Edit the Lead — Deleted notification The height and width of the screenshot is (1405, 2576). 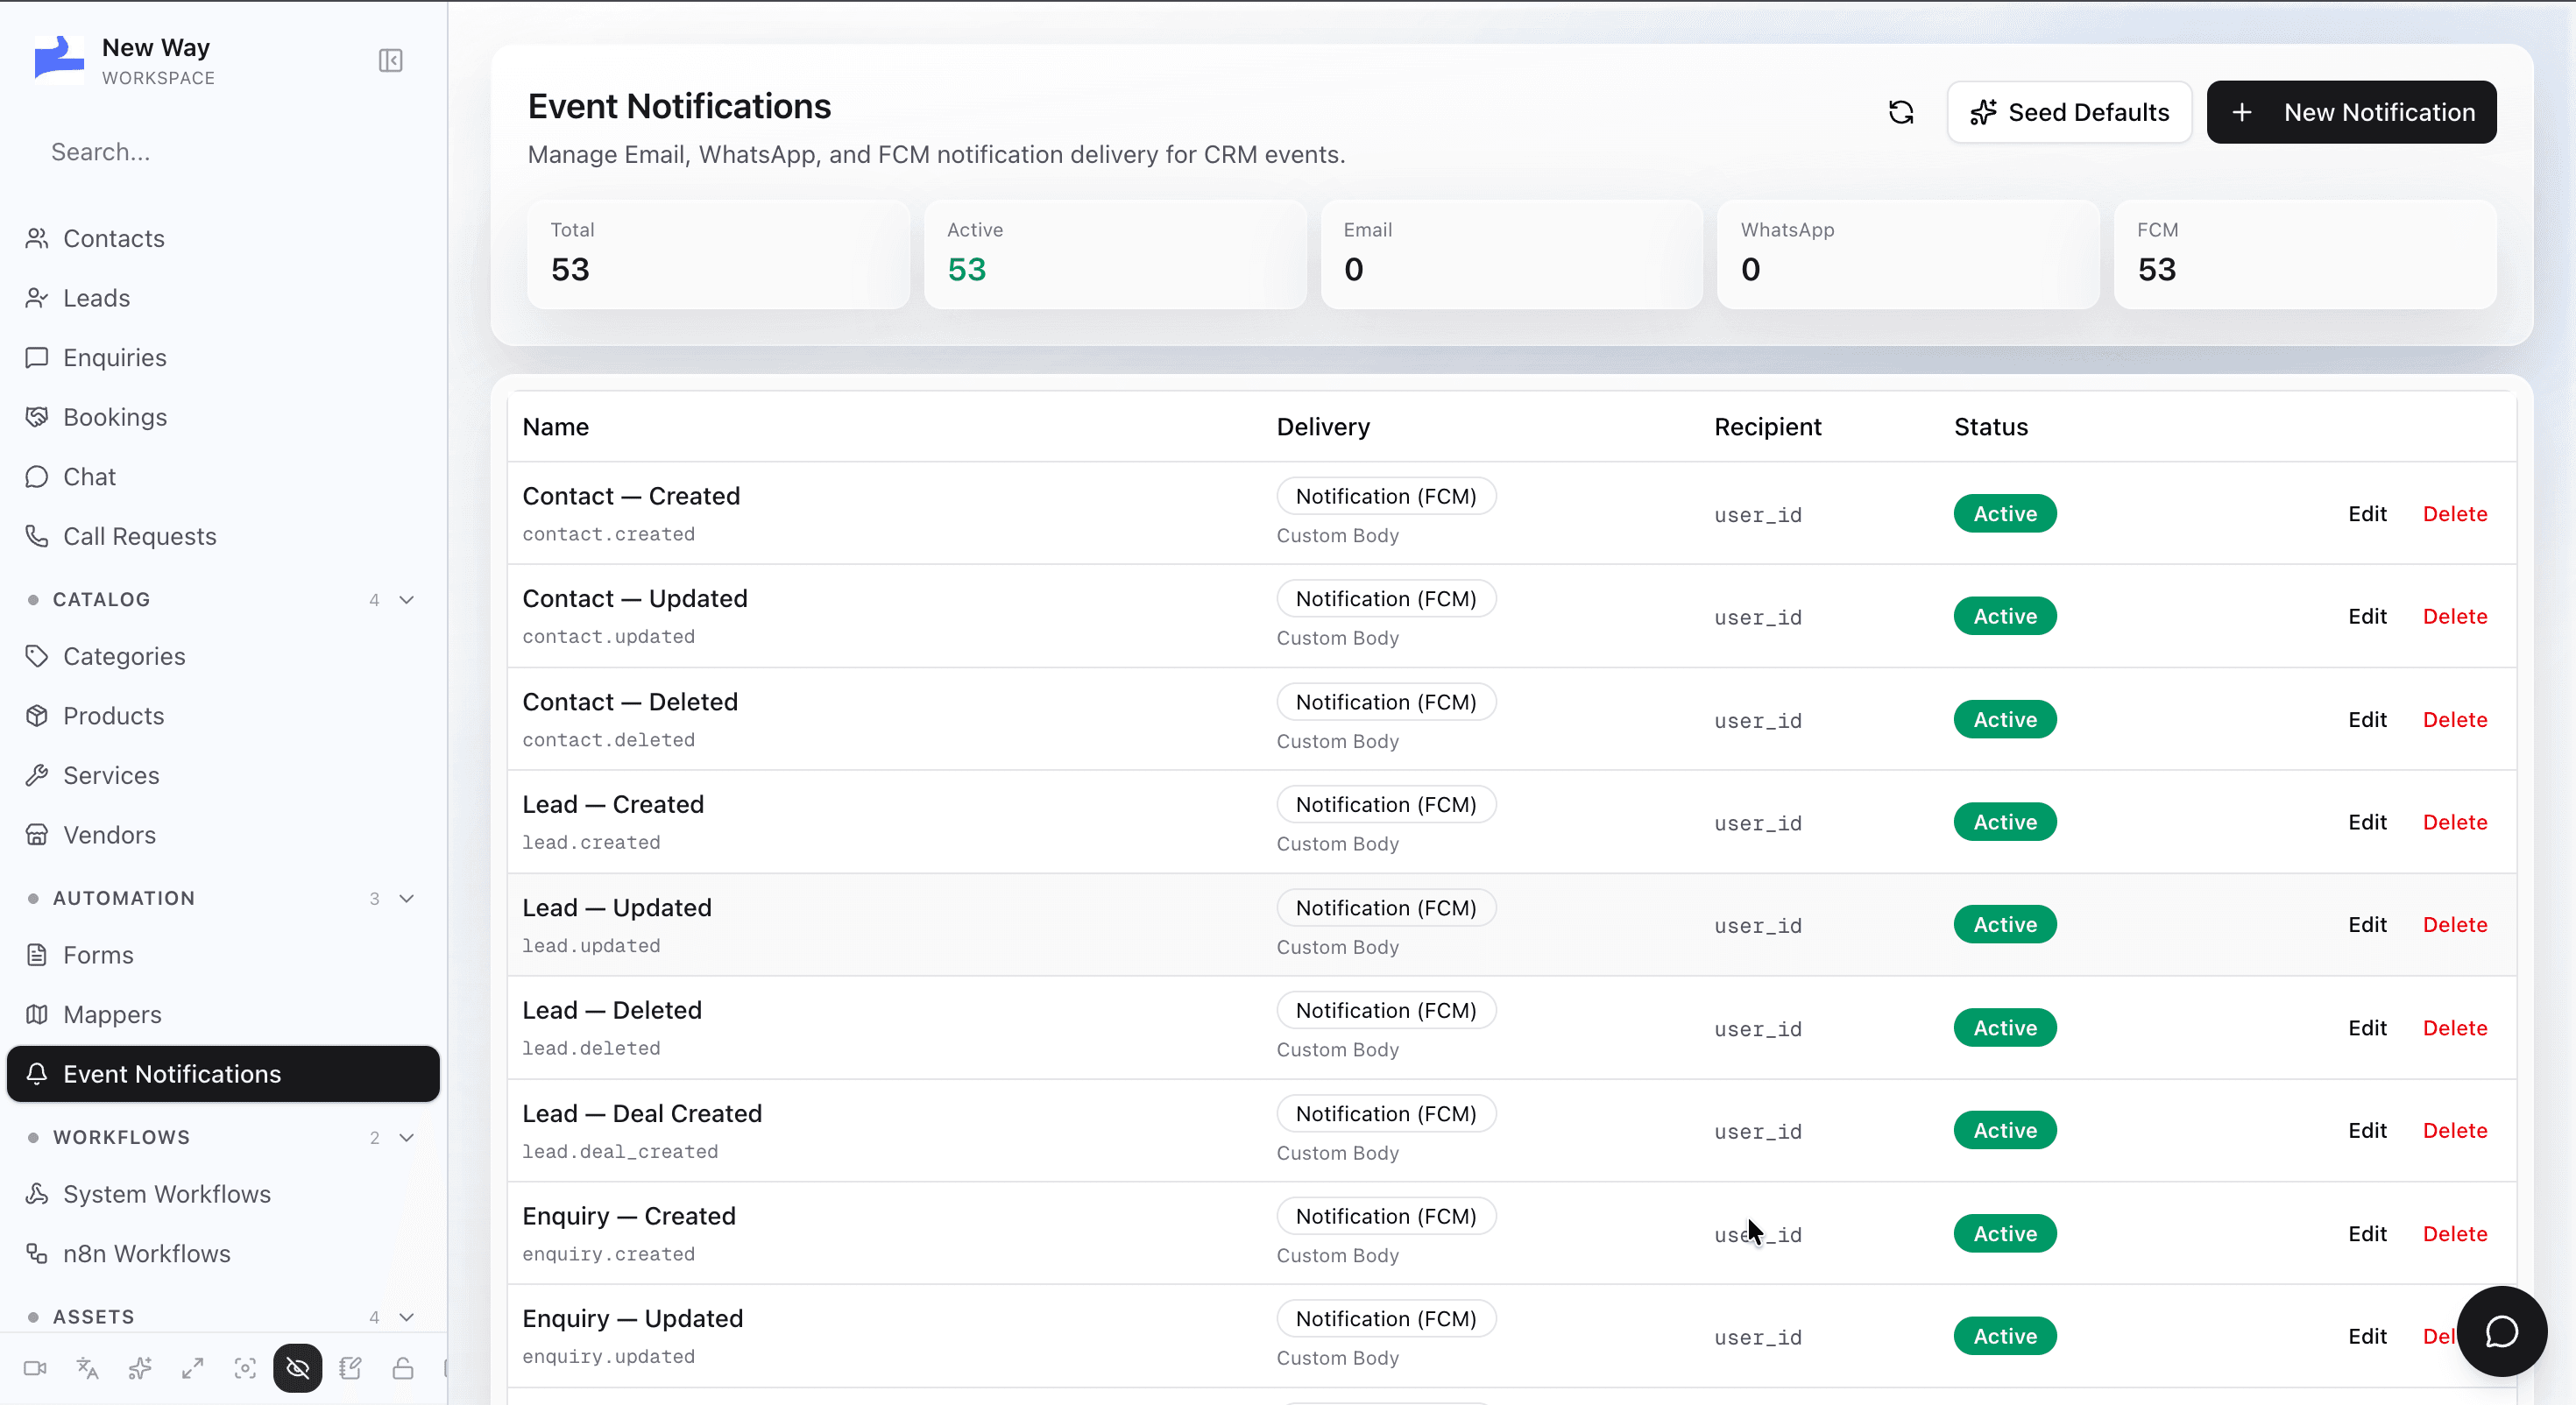tap(2367, 1028)
